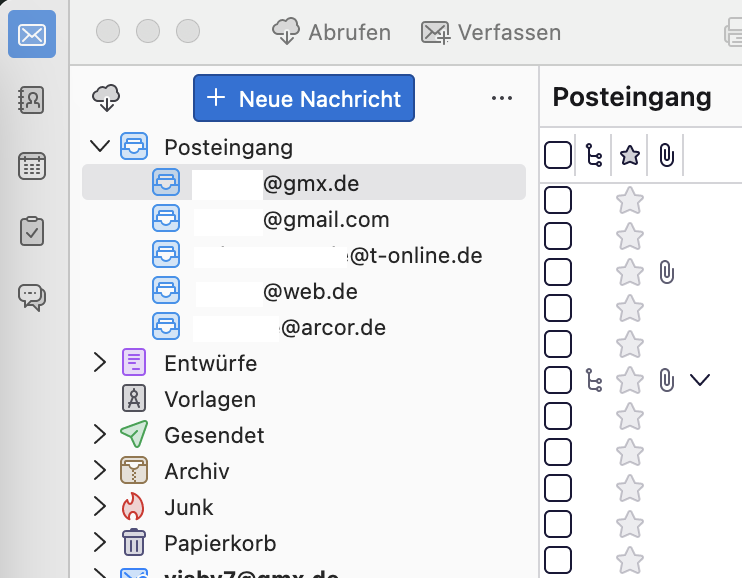
Task: Open the three-dot folder pane options
Action: tap(502, 98)
